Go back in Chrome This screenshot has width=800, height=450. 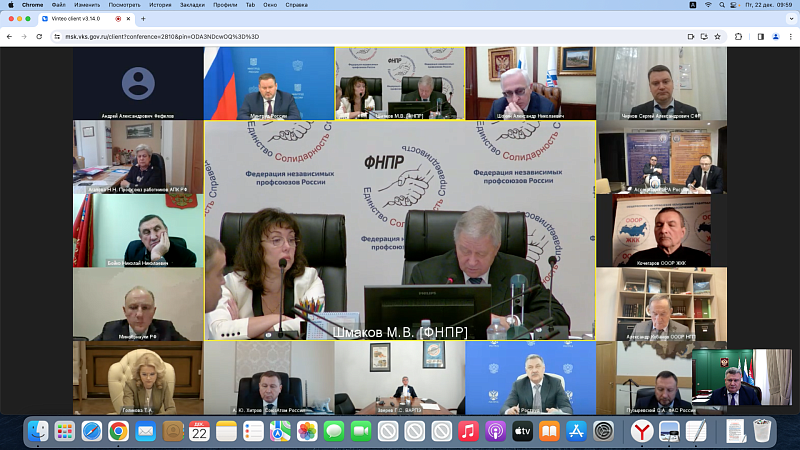(9, 37)
